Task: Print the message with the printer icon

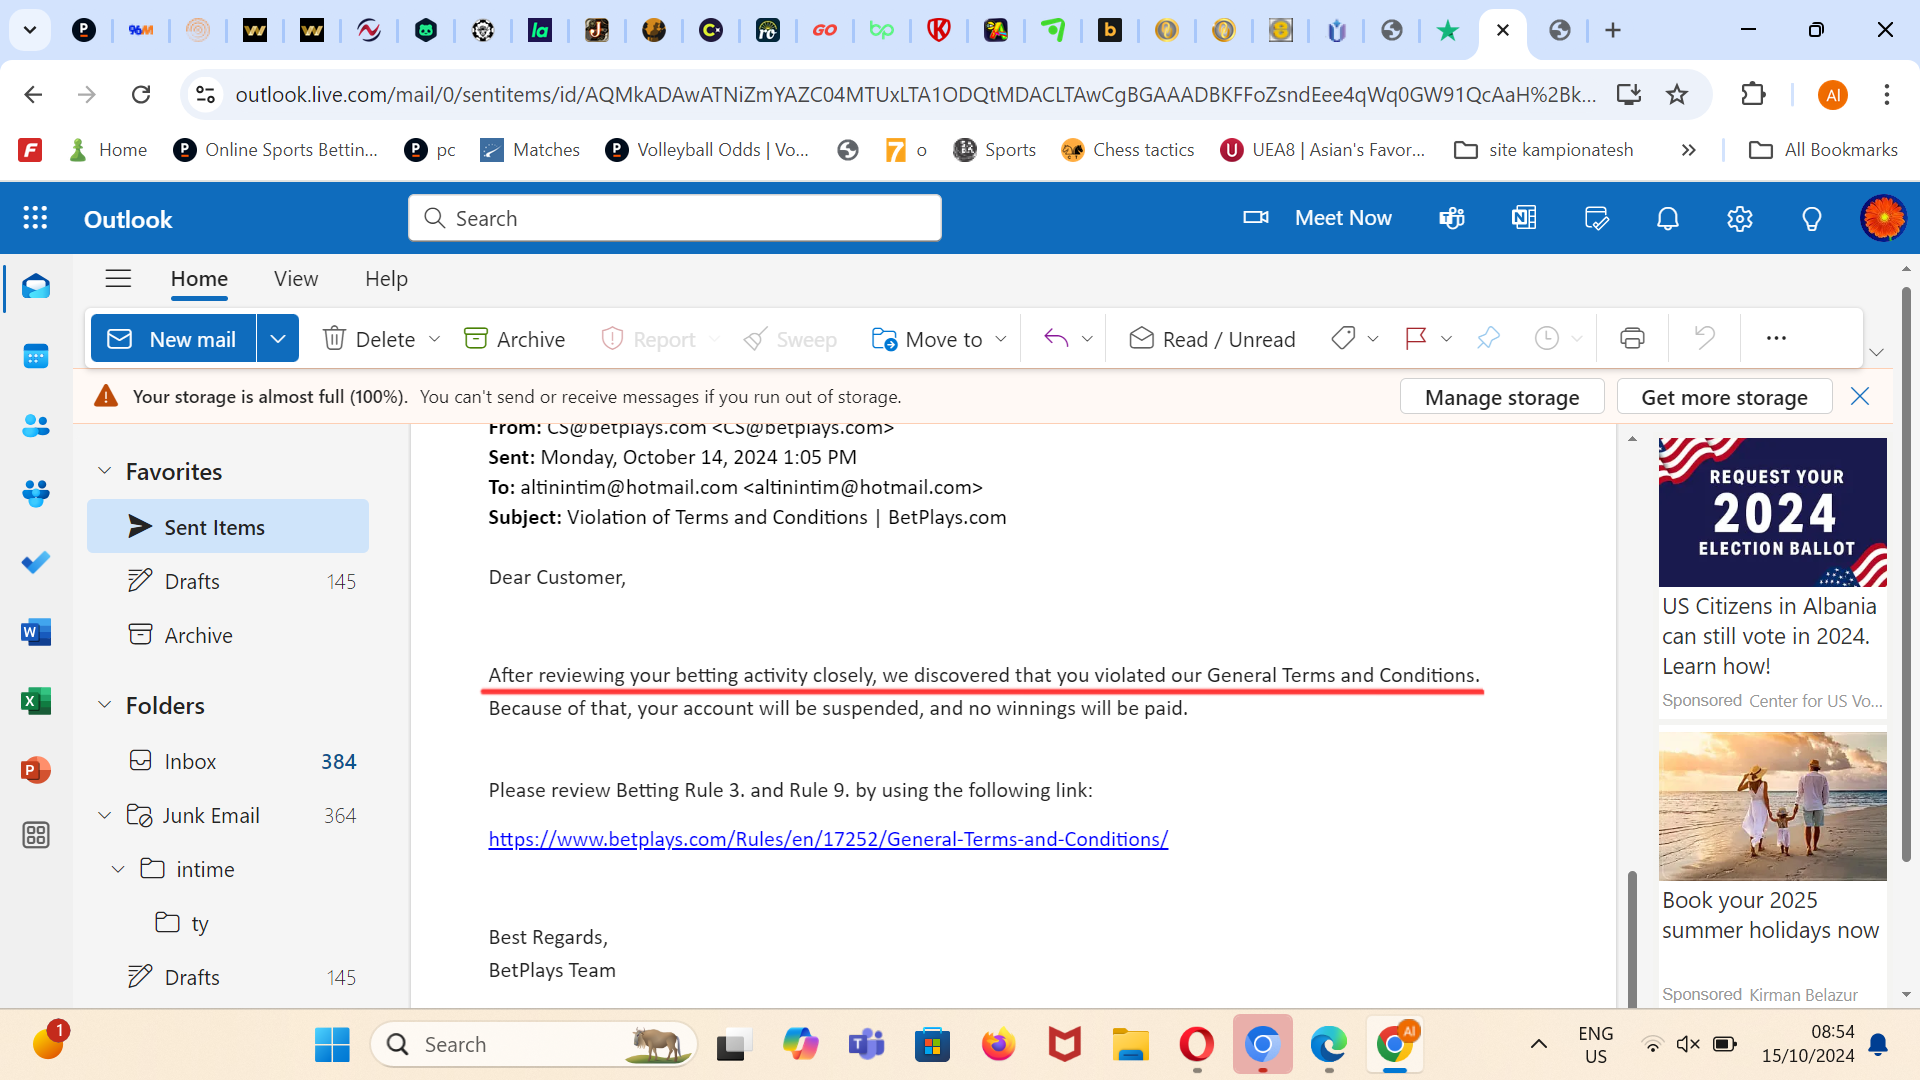Action: tap(1632, 339)
